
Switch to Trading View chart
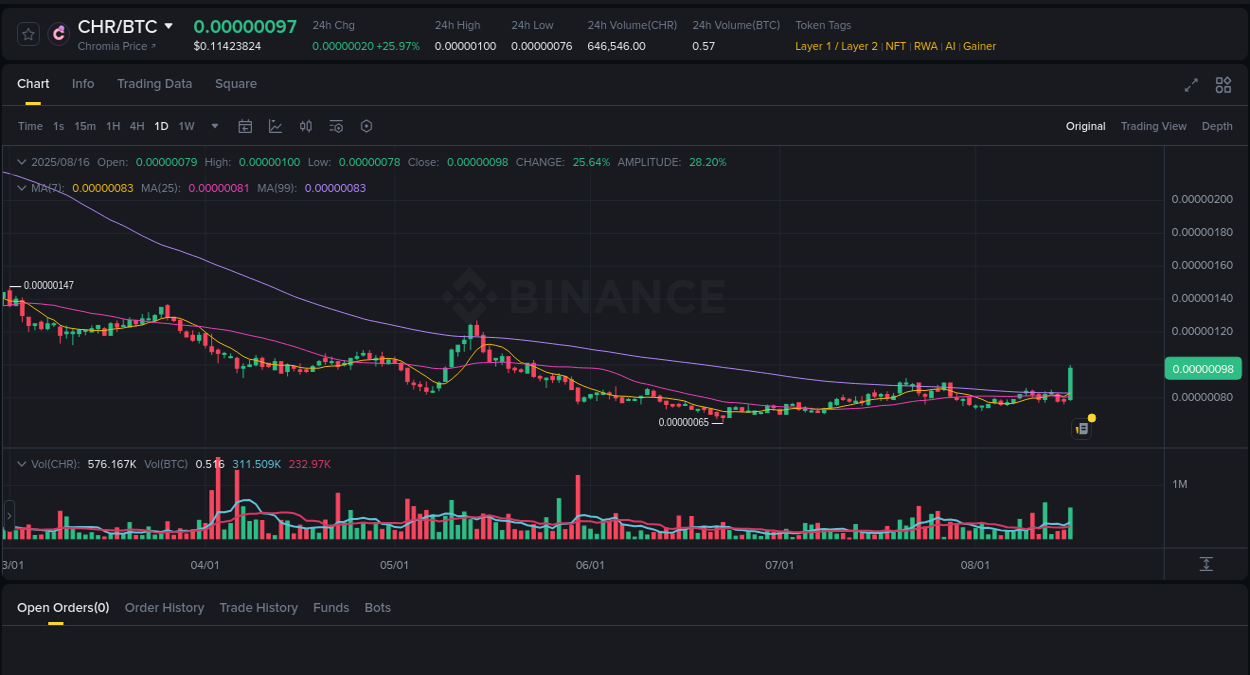point(1153,126)
